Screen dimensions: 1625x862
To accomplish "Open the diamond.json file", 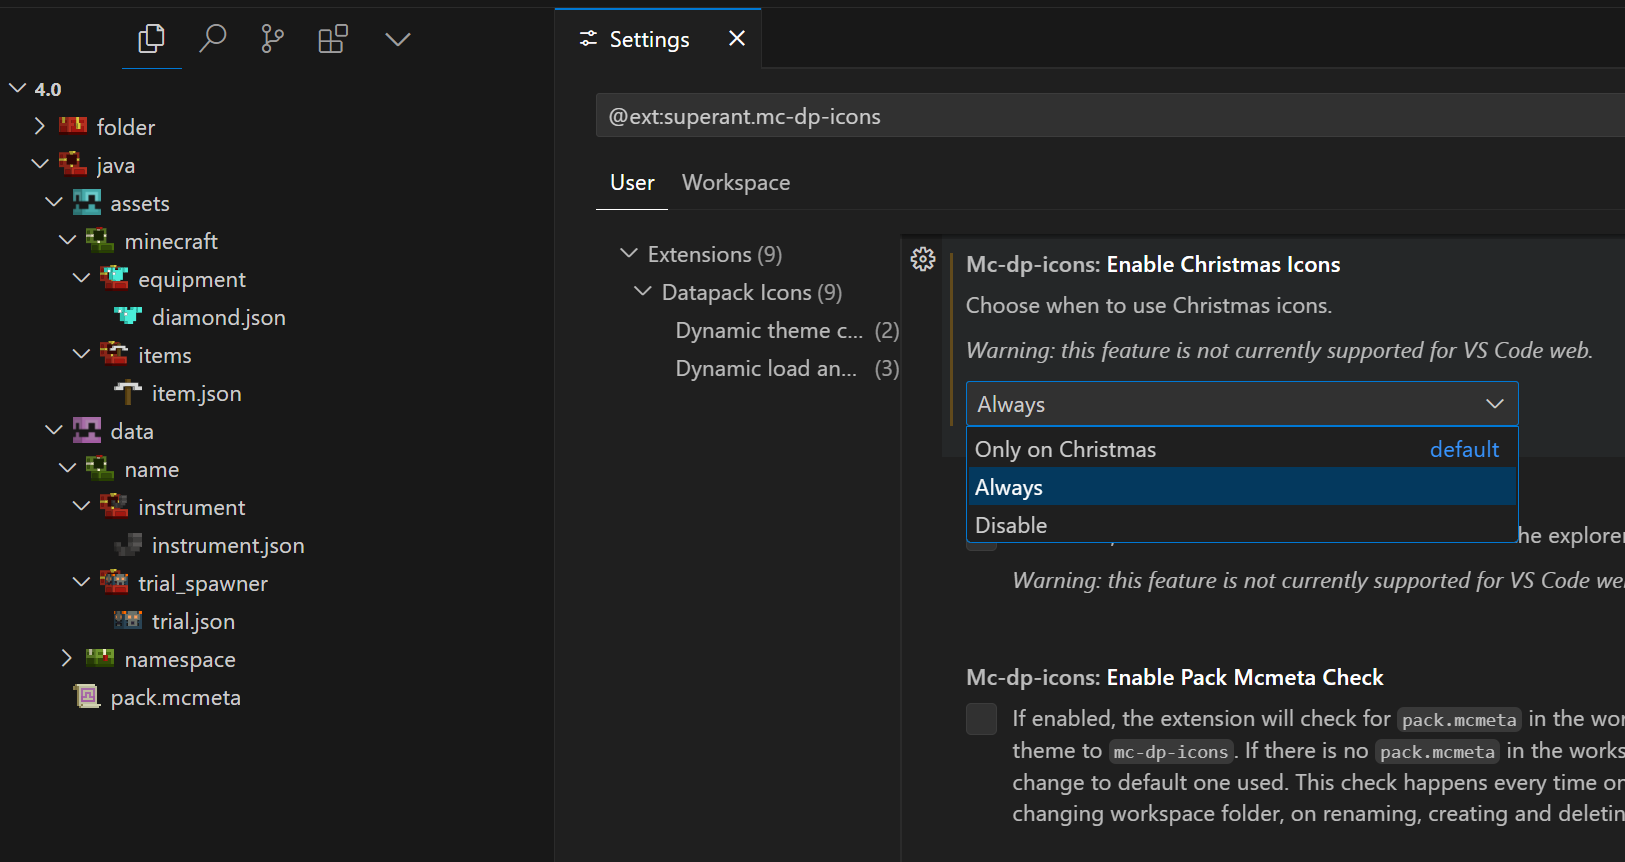I will coord(218,318).
